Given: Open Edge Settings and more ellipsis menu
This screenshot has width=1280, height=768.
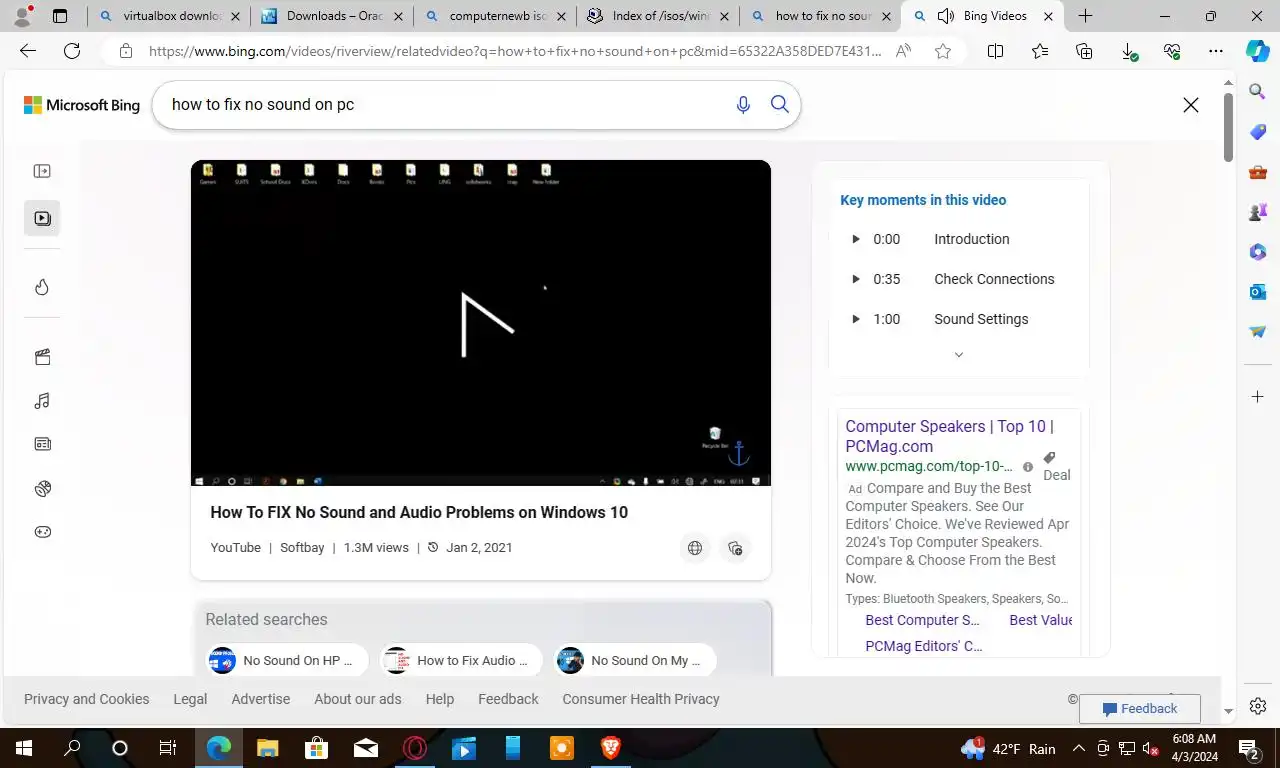Looking at the screenshot, I should click(x=1216, y=51).
